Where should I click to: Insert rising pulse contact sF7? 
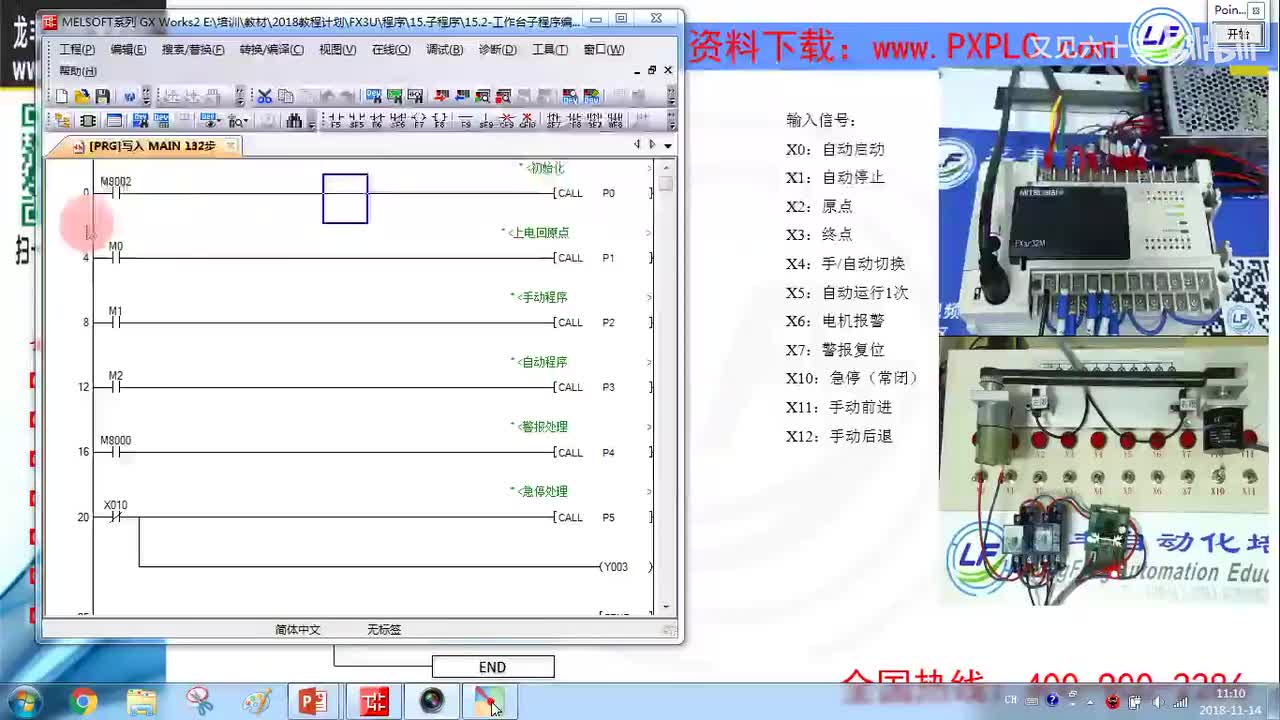pos(554,121)
